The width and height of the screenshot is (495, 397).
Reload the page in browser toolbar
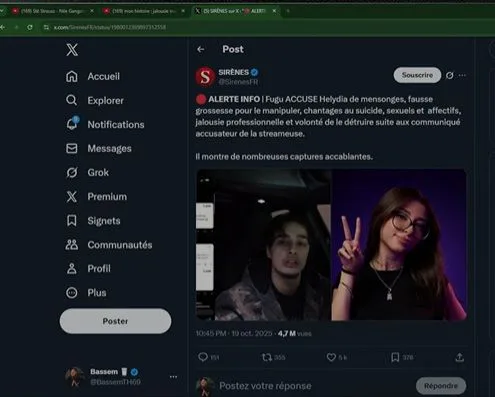click(30, 27)
